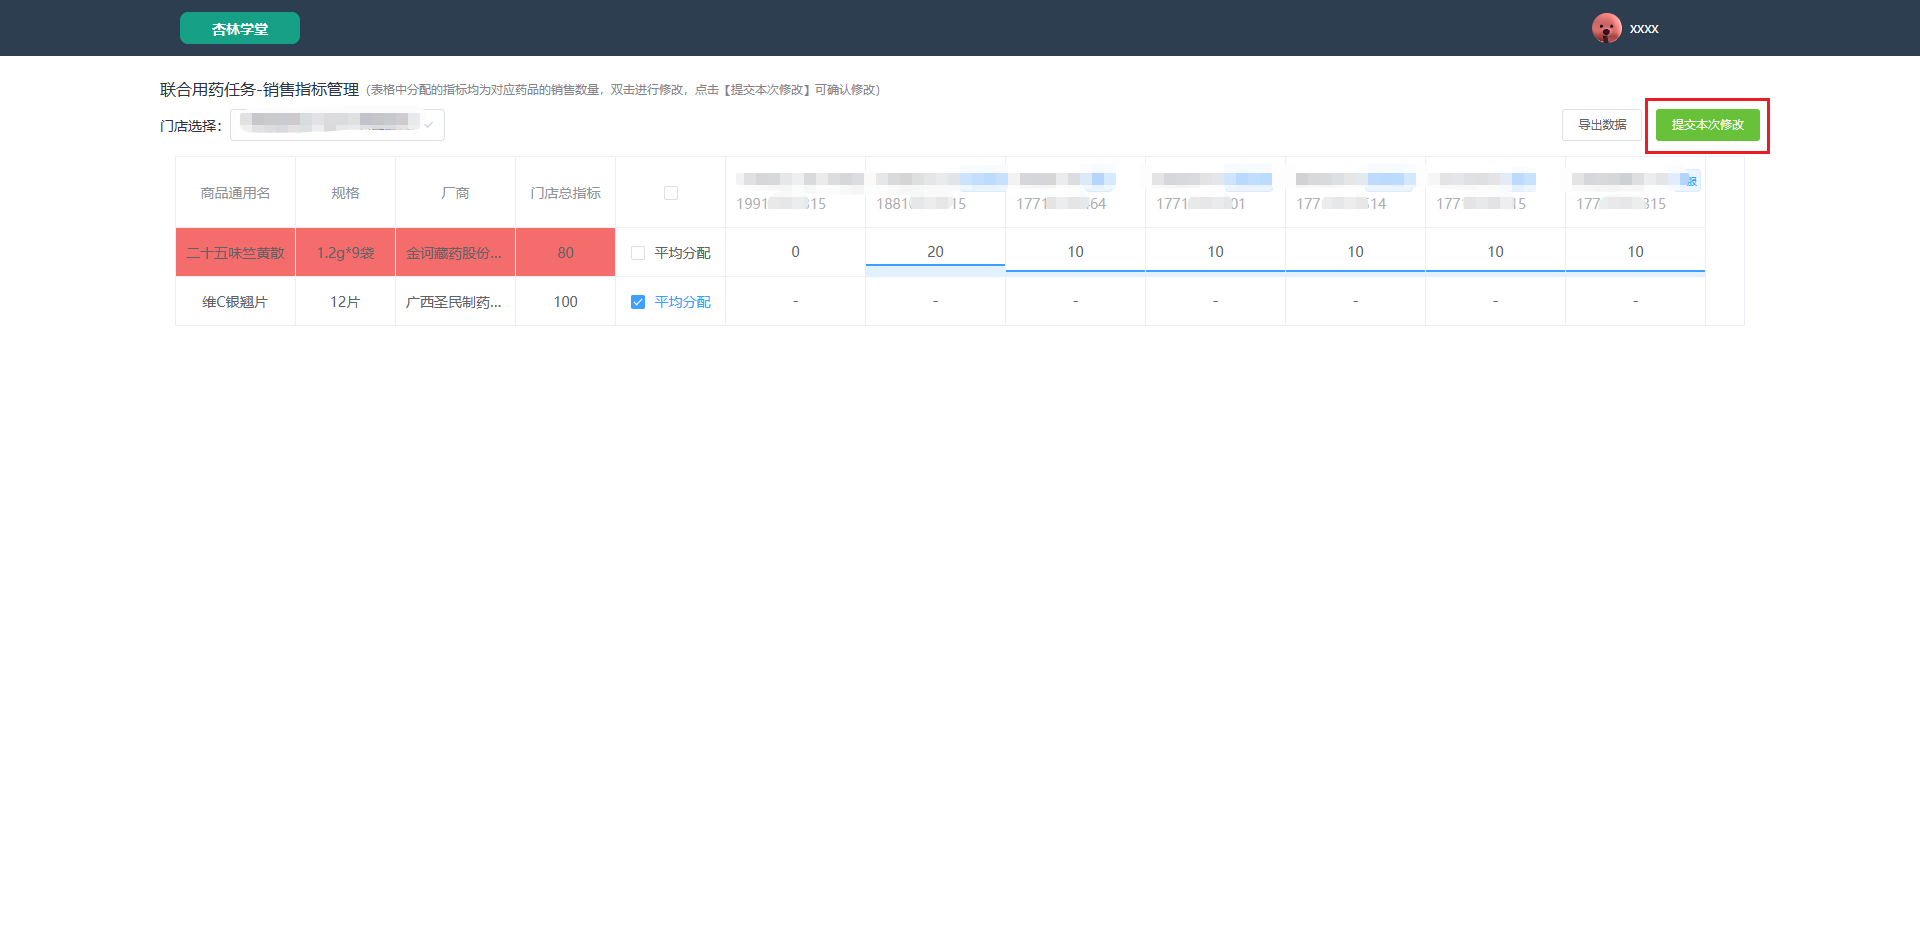Click 导出数据 export button
Screen dimensions: 1920x947
click(1602, 125)
